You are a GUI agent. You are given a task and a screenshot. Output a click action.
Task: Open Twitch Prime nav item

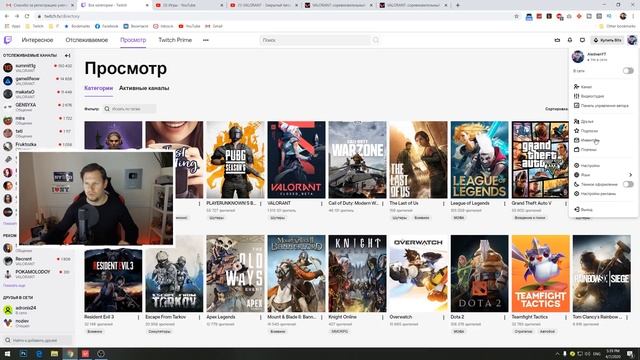pyautogui.click(x=175, y=40)
